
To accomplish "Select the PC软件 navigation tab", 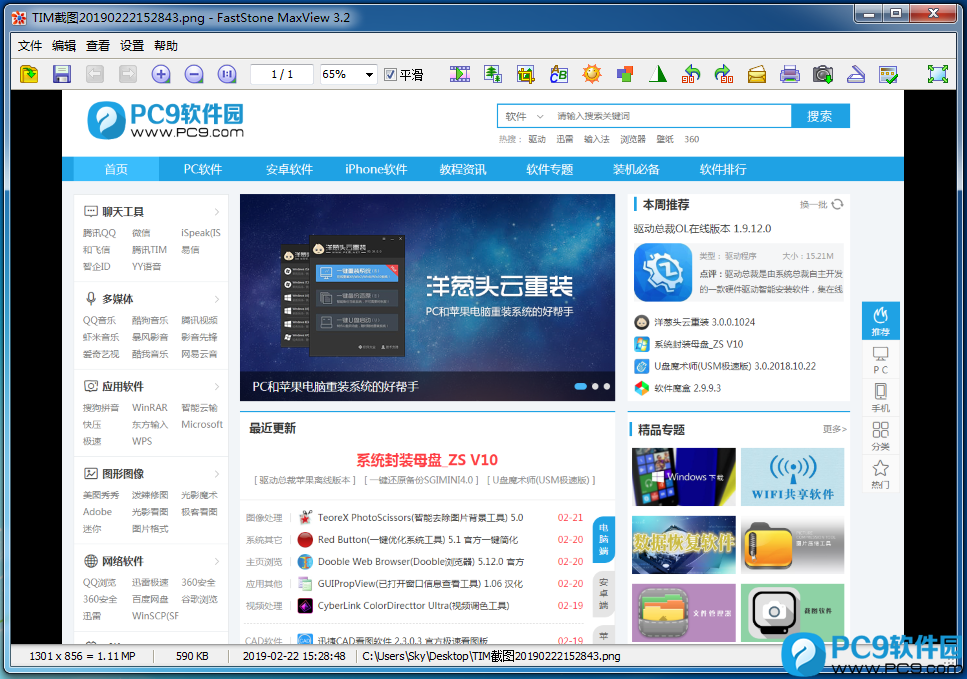I will coord(202,169).
